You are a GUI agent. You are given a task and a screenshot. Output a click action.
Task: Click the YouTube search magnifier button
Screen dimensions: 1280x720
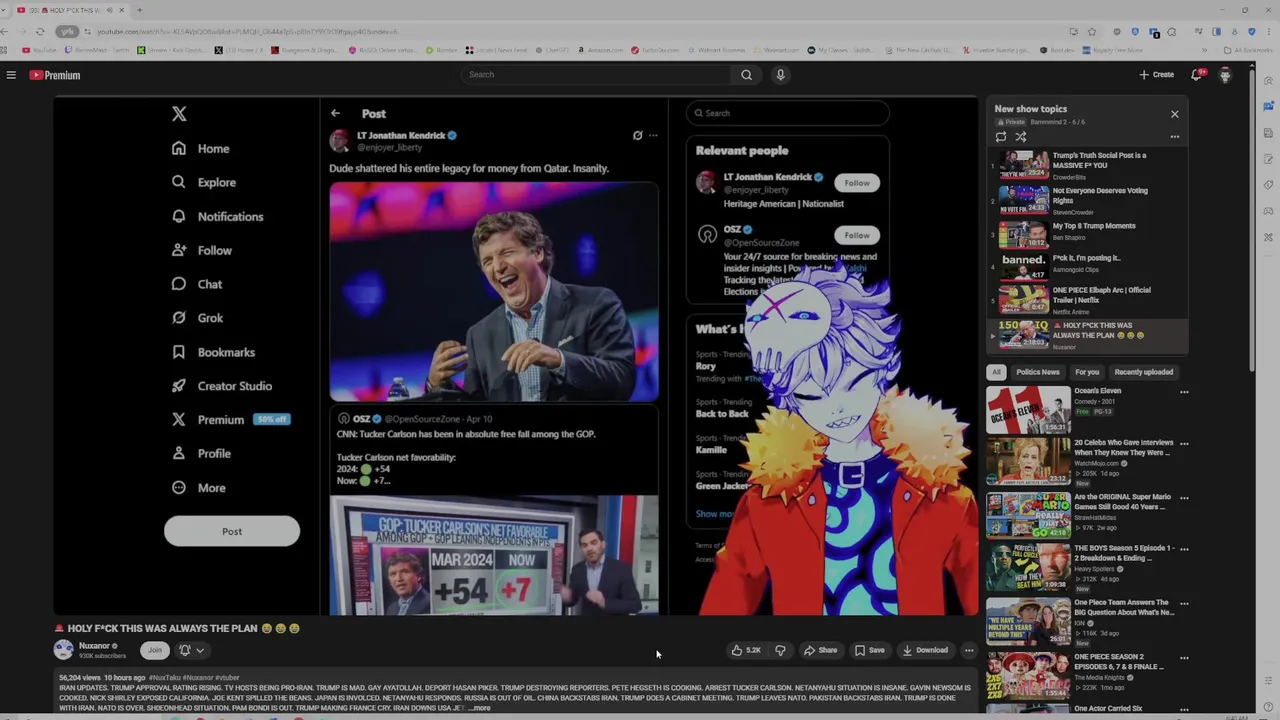pos(746,75)
